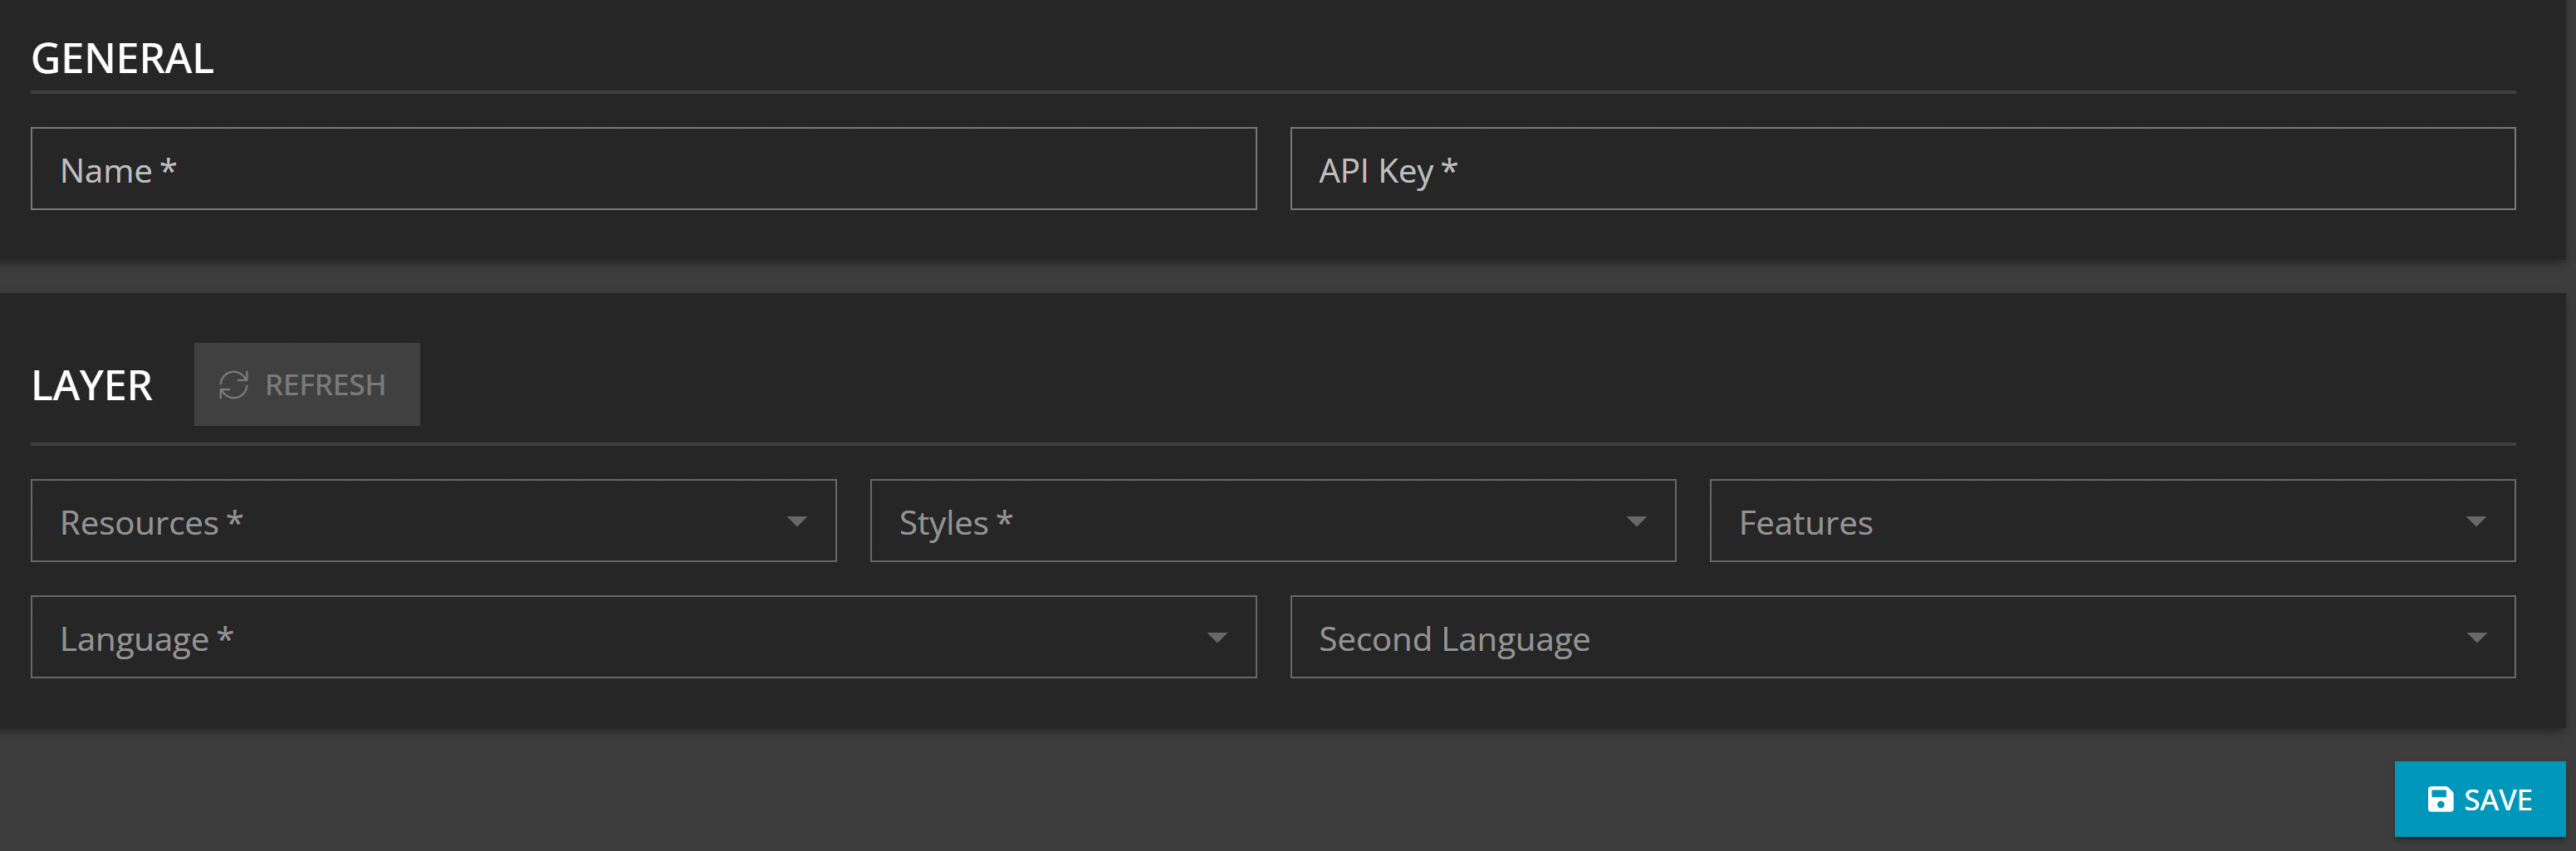Click the circular arrows Refresh icon

click(234, 385)
